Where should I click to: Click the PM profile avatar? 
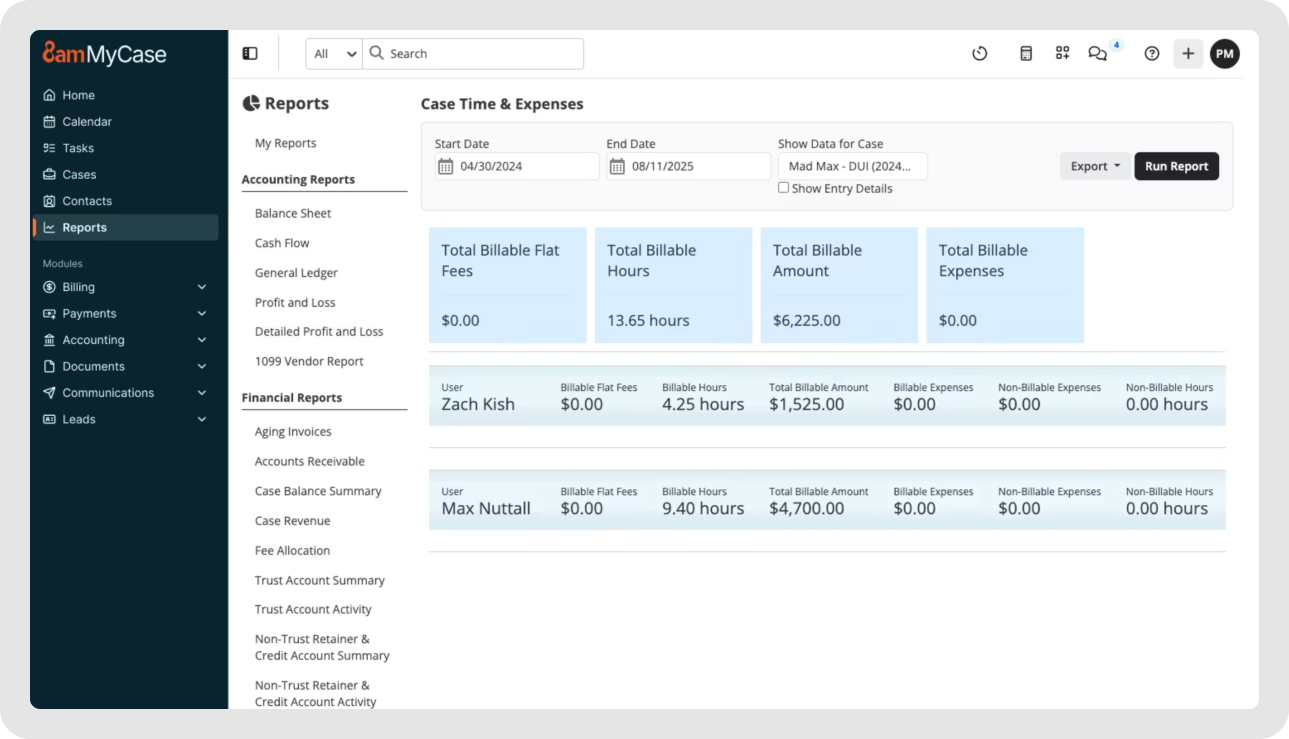pos(1225,54)
